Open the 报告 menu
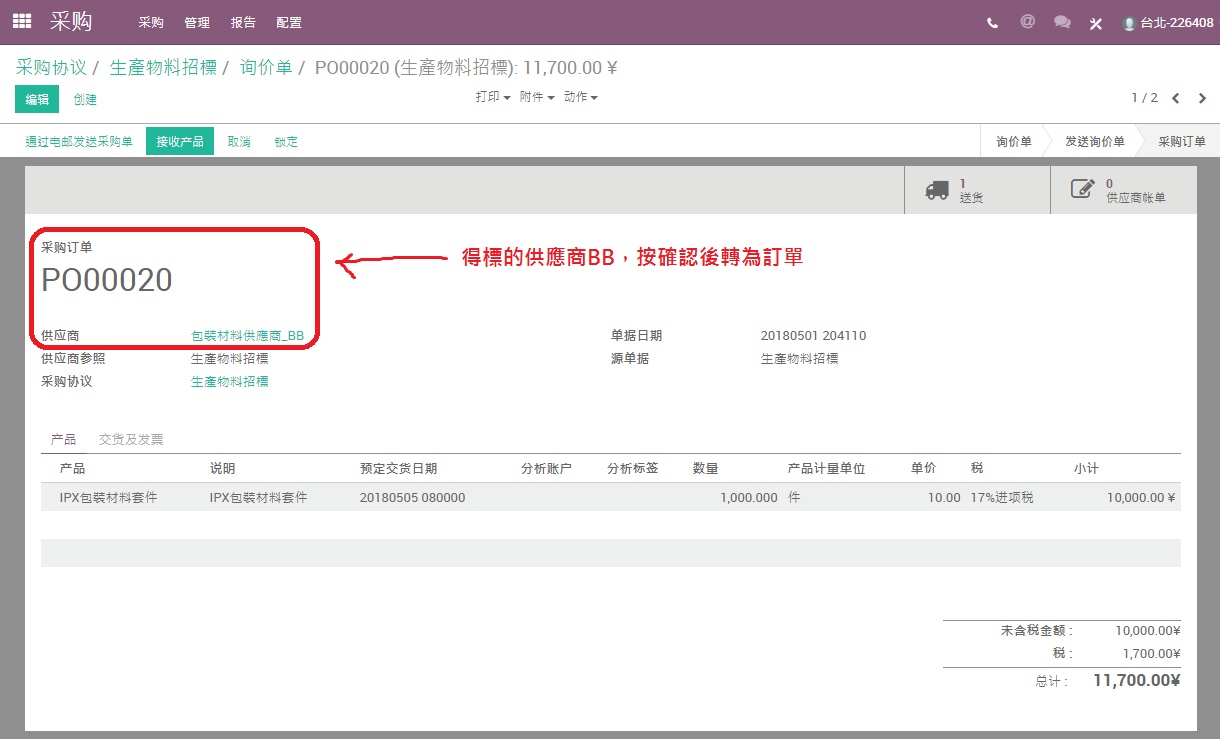The width and height of the screenshot is (1220, 745). click(x=243, y=22)
